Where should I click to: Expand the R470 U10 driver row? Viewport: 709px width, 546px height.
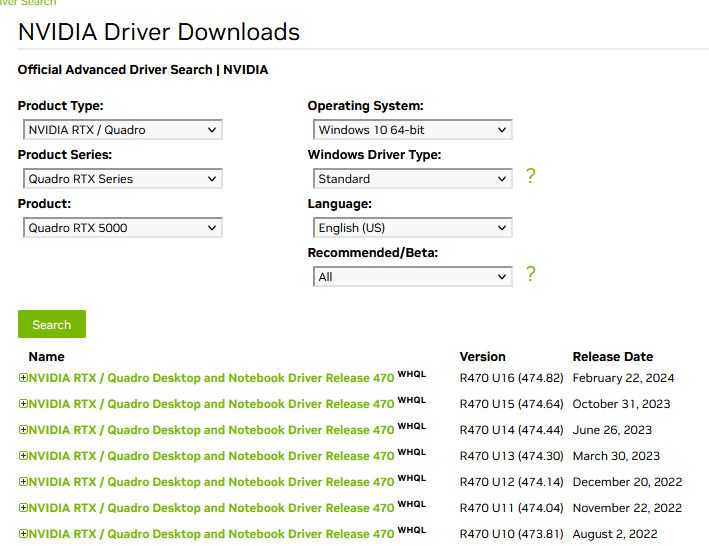pos(23,533)
